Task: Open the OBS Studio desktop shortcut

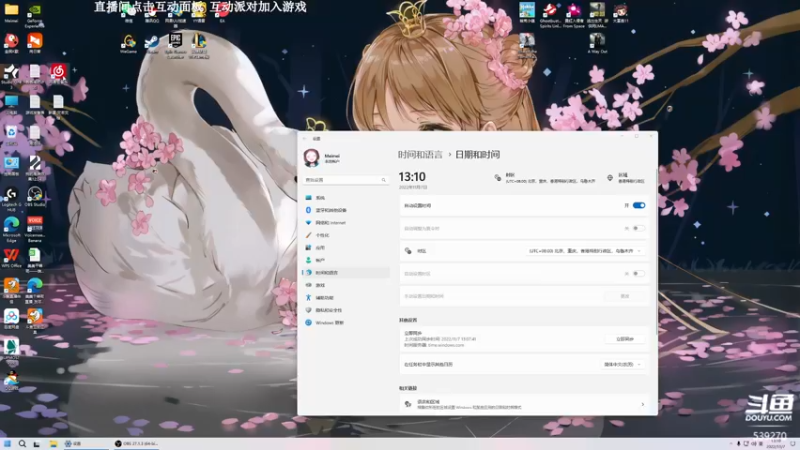Action: [34, 197]
